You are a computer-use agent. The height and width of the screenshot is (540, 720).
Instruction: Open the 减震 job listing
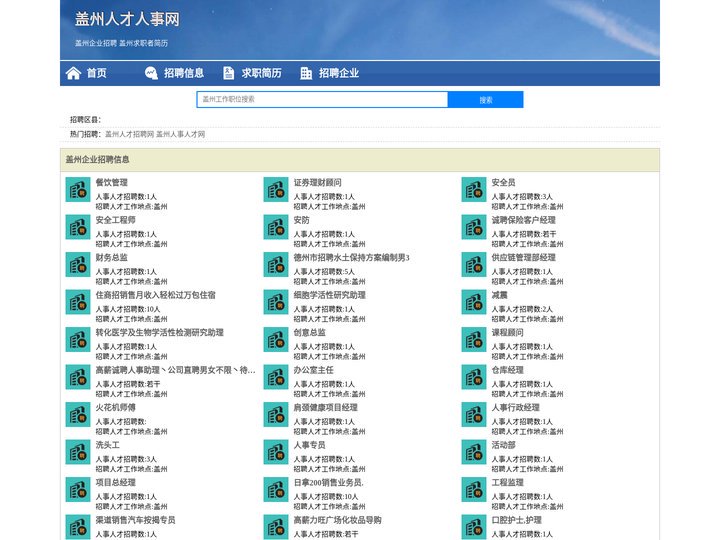(500, 295)
